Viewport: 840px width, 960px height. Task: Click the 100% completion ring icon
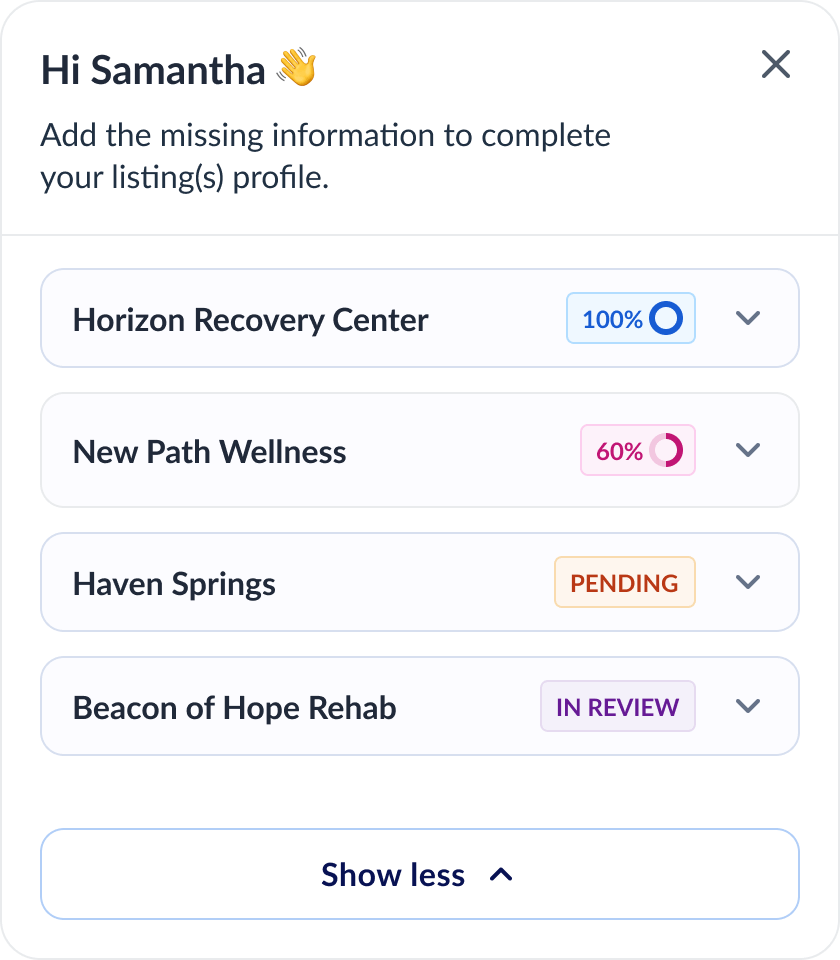(666, 318)
